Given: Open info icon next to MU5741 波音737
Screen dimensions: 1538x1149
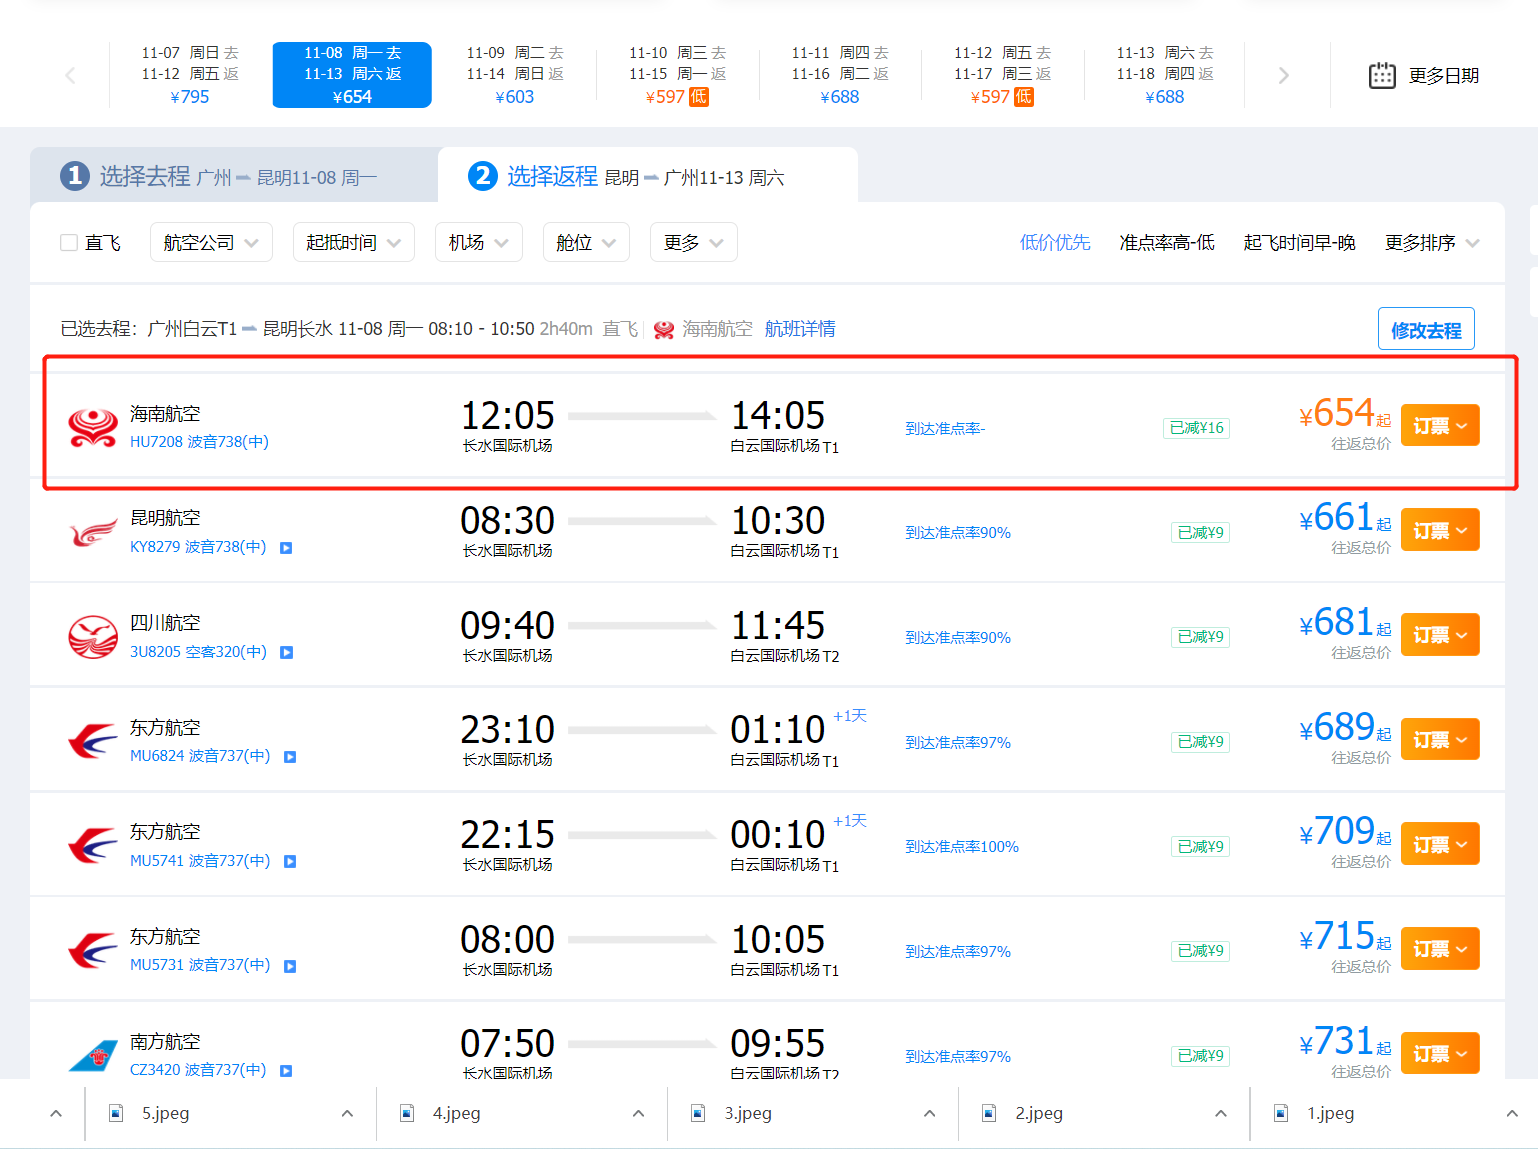Looking at the screenshot, I should point(290,861).
